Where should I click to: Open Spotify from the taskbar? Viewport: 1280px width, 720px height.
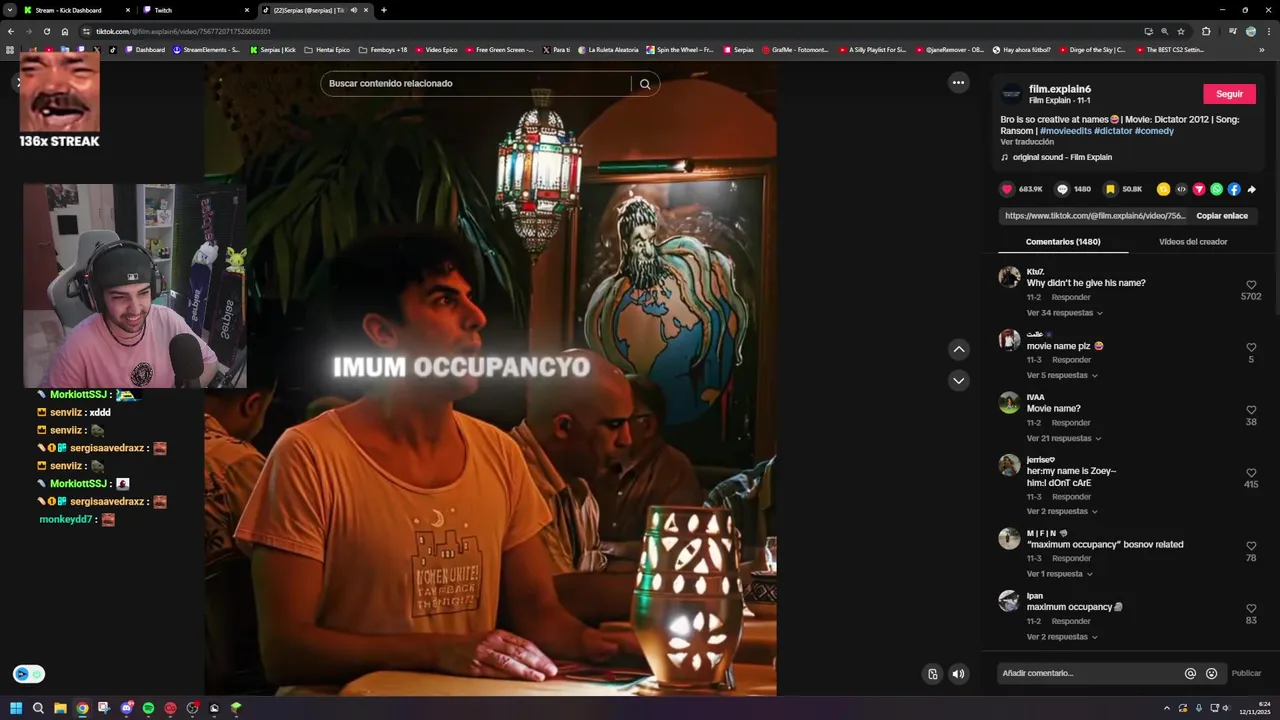[148, 708]
